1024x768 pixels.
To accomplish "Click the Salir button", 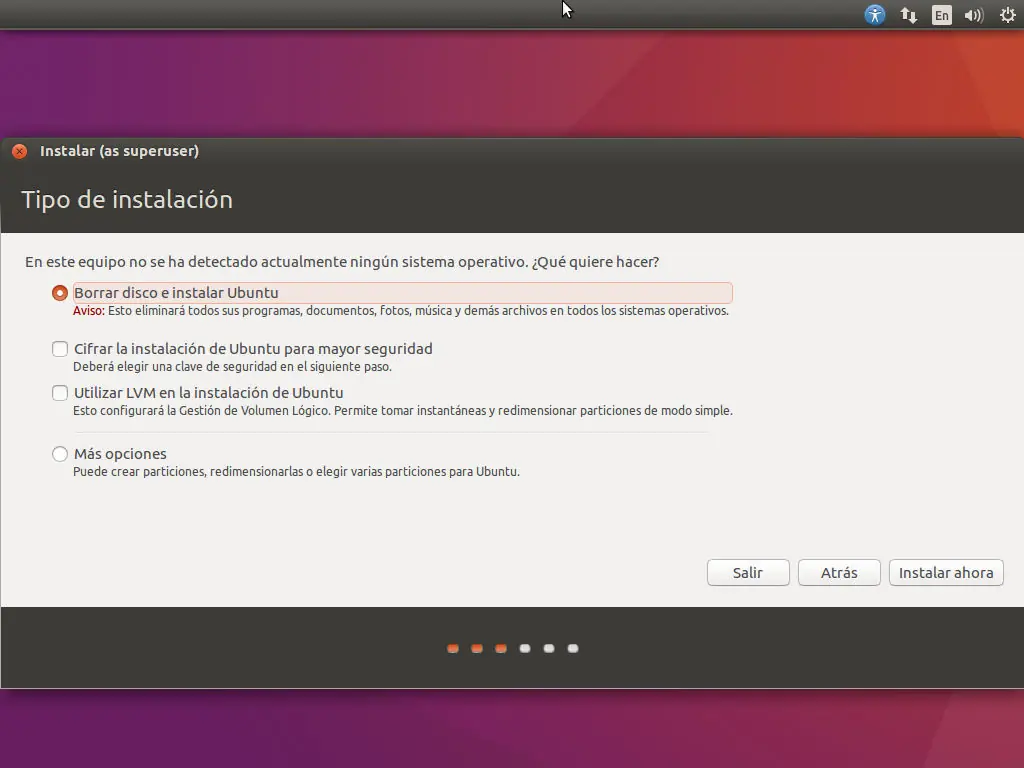I will click(x=748, y=573).
